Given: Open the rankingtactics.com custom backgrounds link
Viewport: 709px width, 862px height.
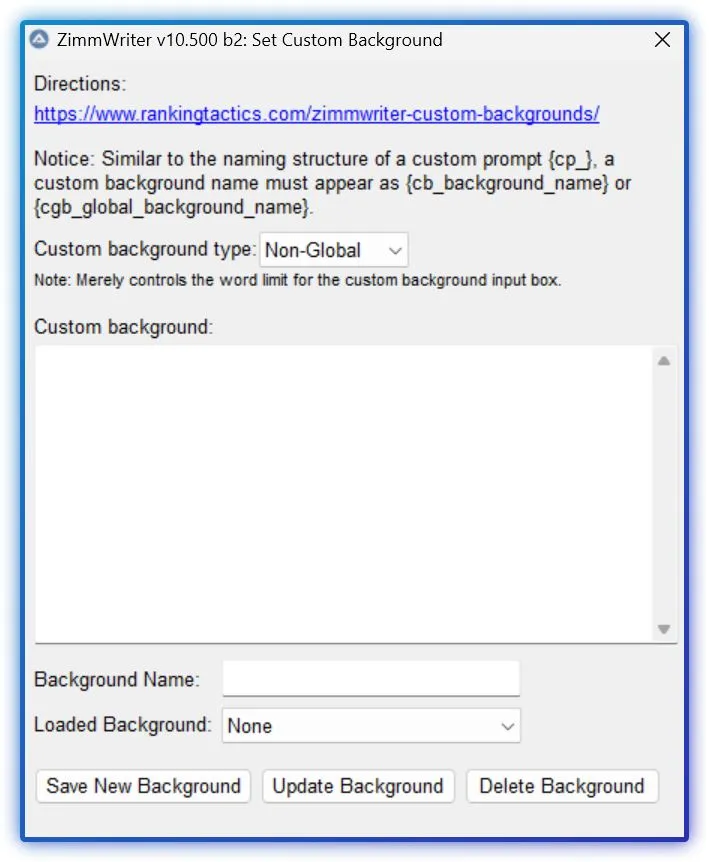Looking at the screenshot, I should click(317, 114).
